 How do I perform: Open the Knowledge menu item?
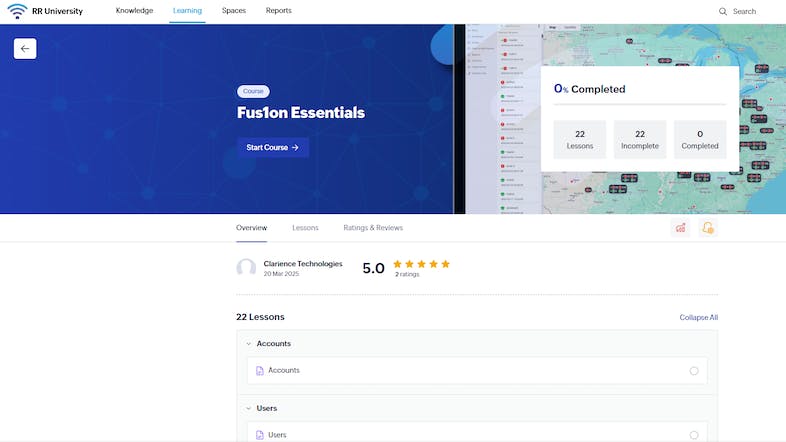(x=134, y=11)
